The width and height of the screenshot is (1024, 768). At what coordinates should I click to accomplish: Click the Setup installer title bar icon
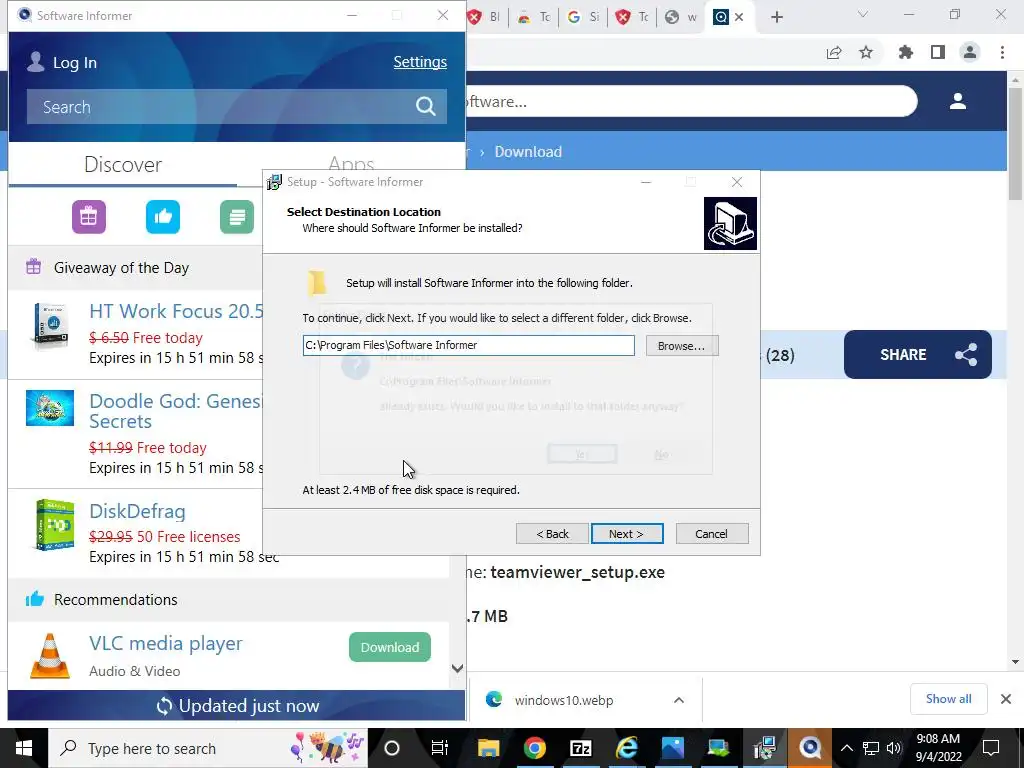[x=275, y=182]
